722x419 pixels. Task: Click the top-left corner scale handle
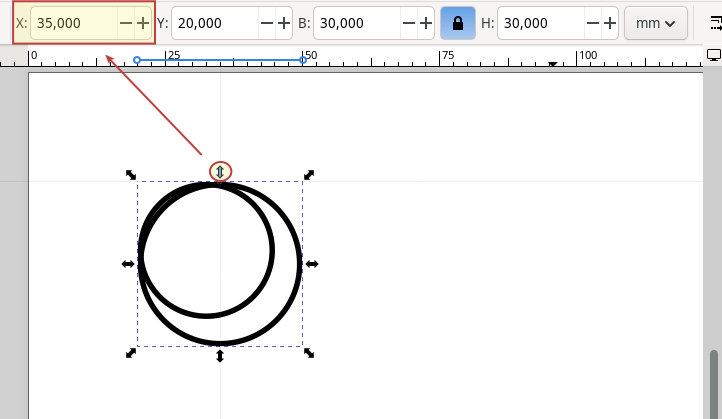131,175
